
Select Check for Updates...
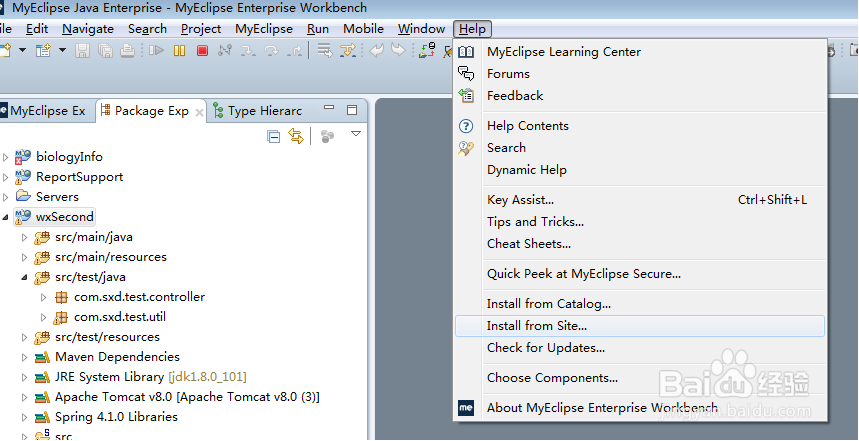point(640,347)
